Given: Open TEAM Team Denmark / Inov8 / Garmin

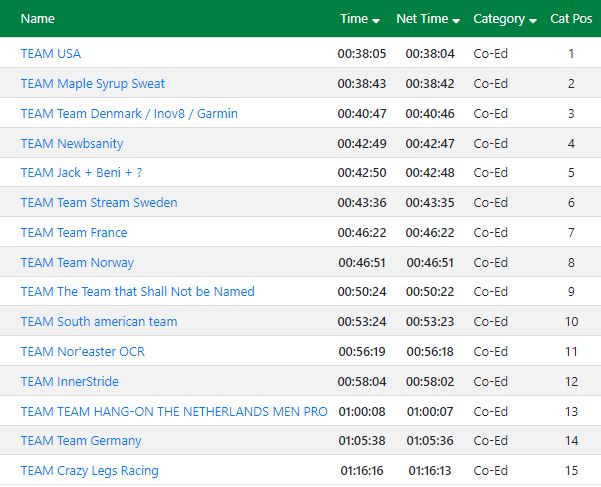Looking at the screenshot, I should pos(129,113).
